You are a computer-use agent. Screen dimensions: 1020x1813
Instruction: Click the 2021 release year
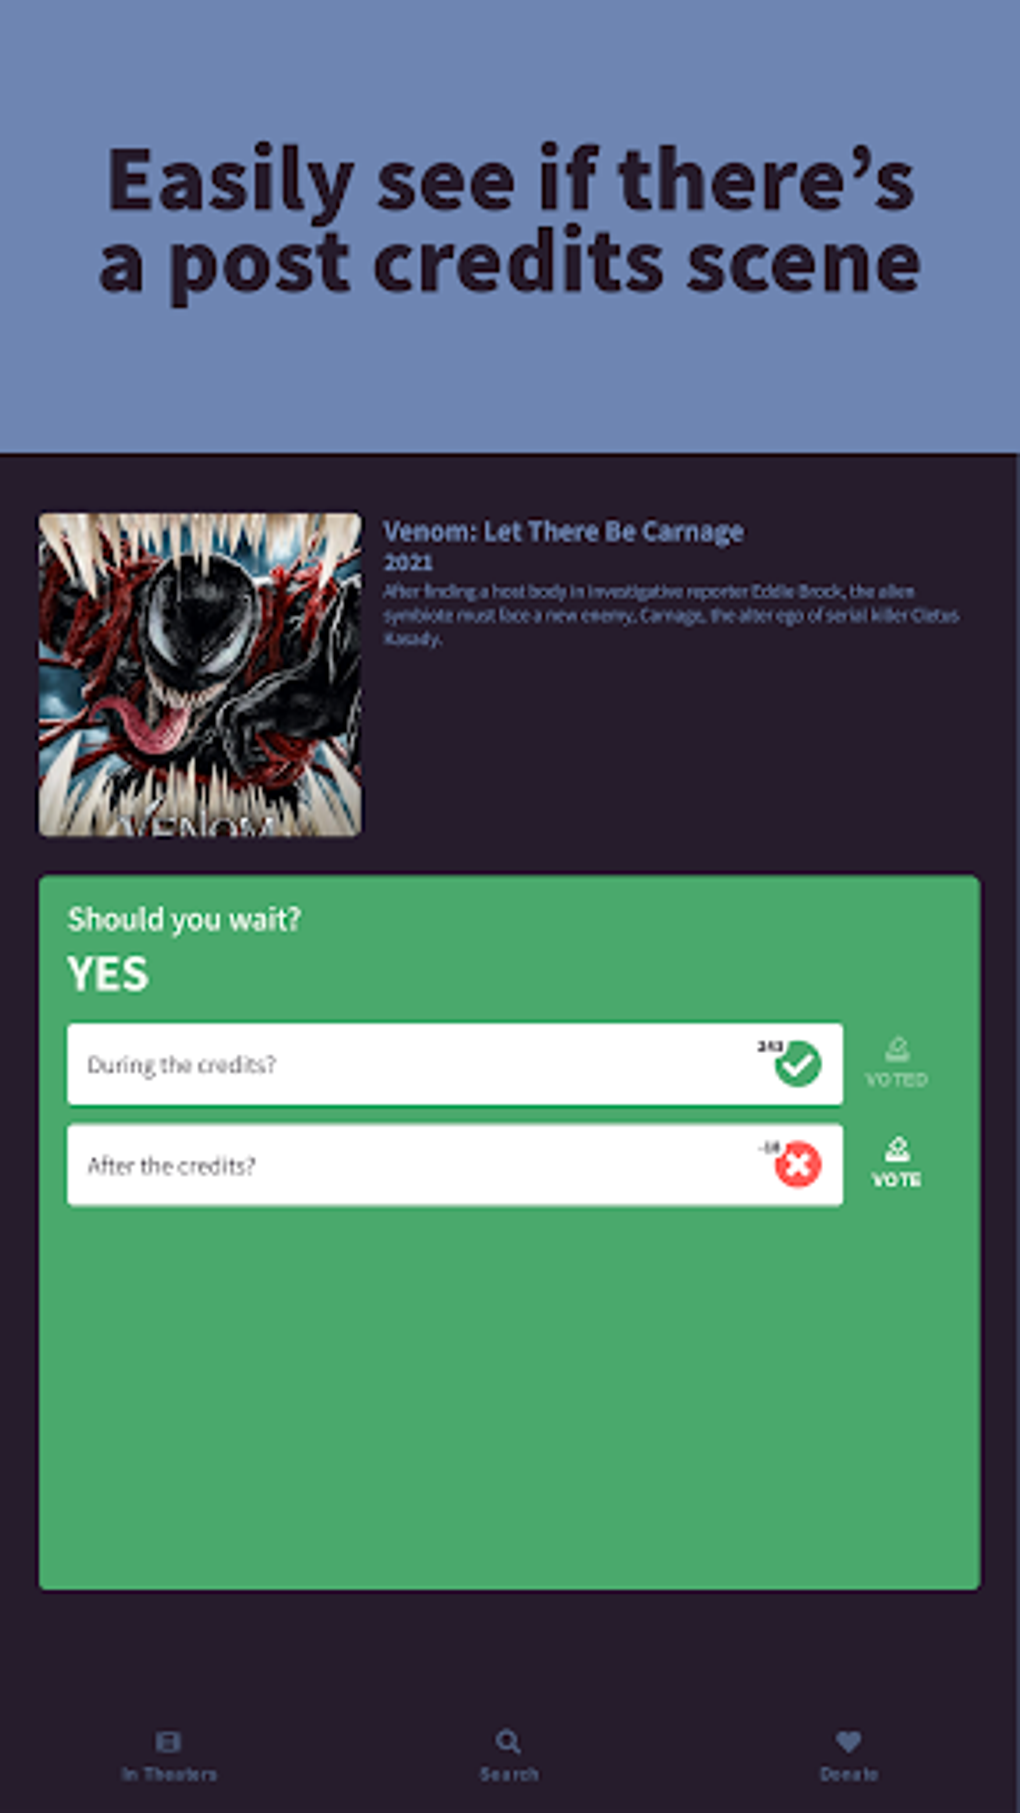(408, 562)
